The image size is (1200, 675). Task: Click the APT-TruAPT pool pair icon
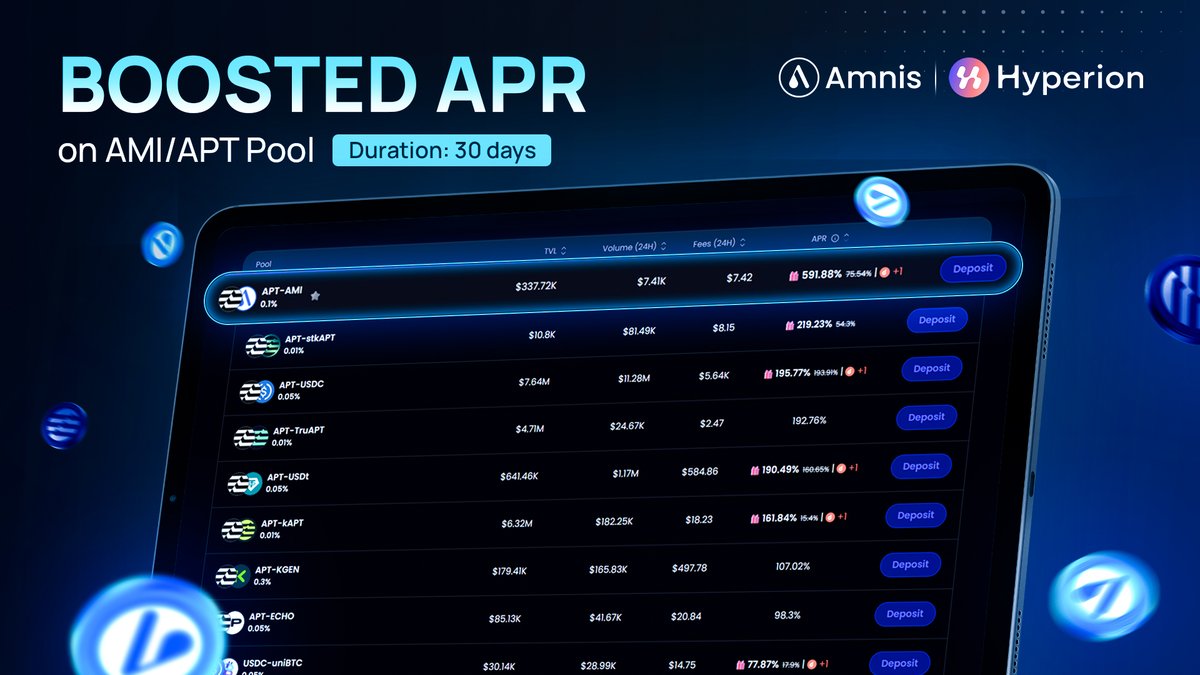click(x=250, y=438)
